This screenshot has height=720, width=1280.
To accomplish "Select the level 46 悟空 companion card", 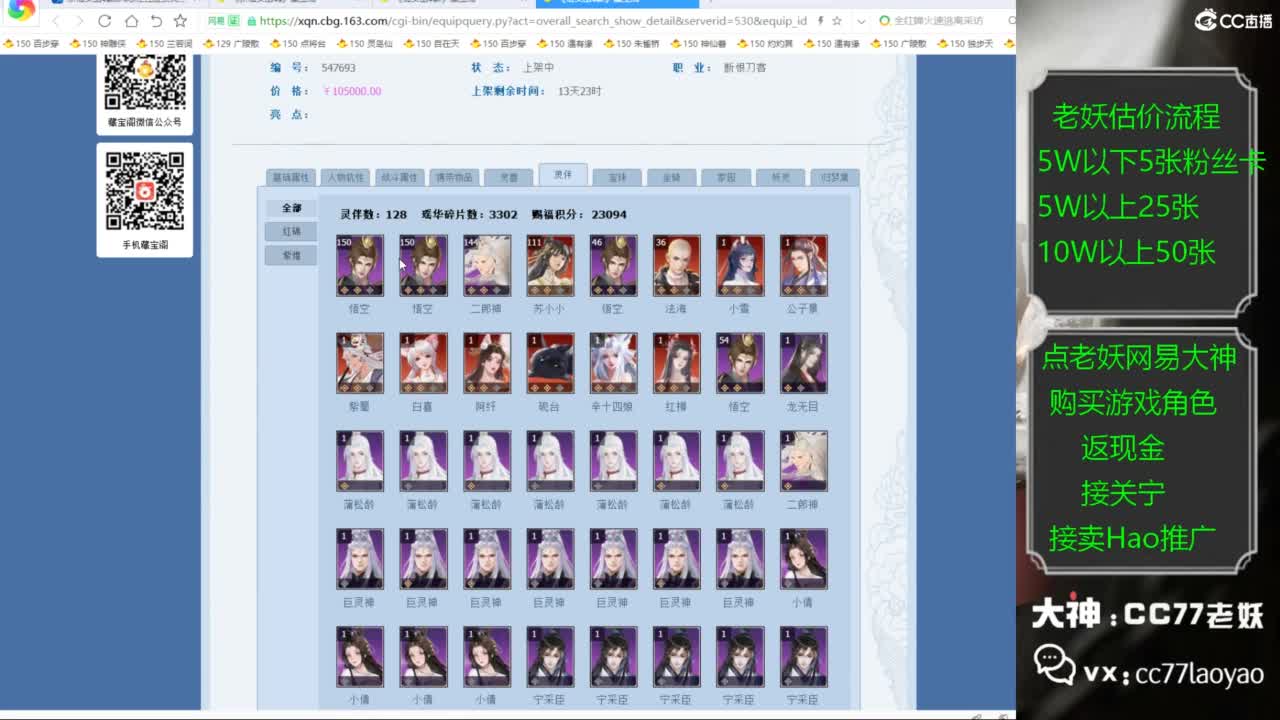I will click(613, 266).
